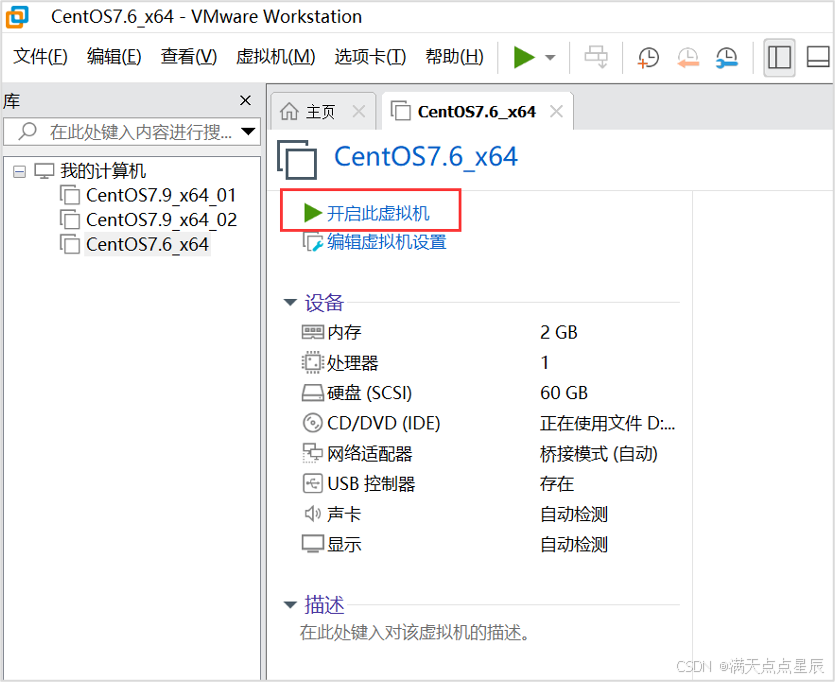This screenshot has width=836, height=682.
Task: Collapse the 设备 section
Action: click(x=290, y=302)
